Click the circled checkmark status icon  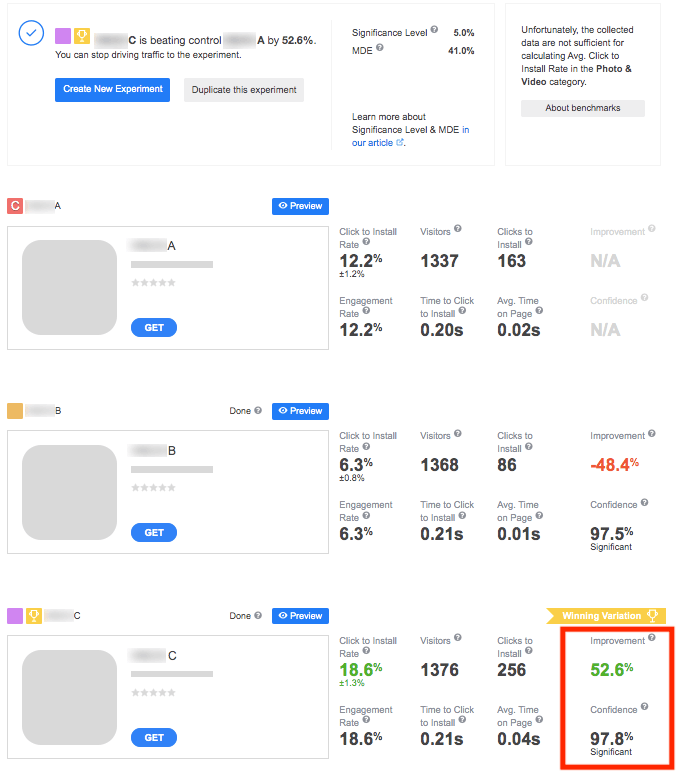[x=31, y=33]
